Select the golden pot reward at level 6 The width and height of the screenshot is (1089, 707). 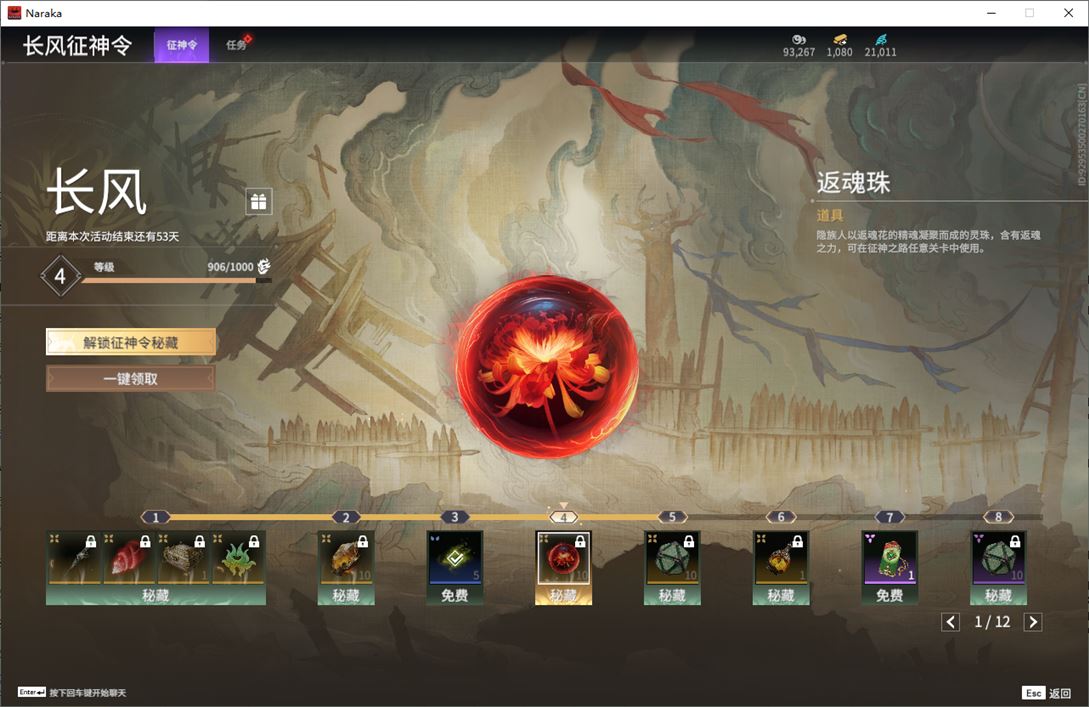[x=781, y=557]
